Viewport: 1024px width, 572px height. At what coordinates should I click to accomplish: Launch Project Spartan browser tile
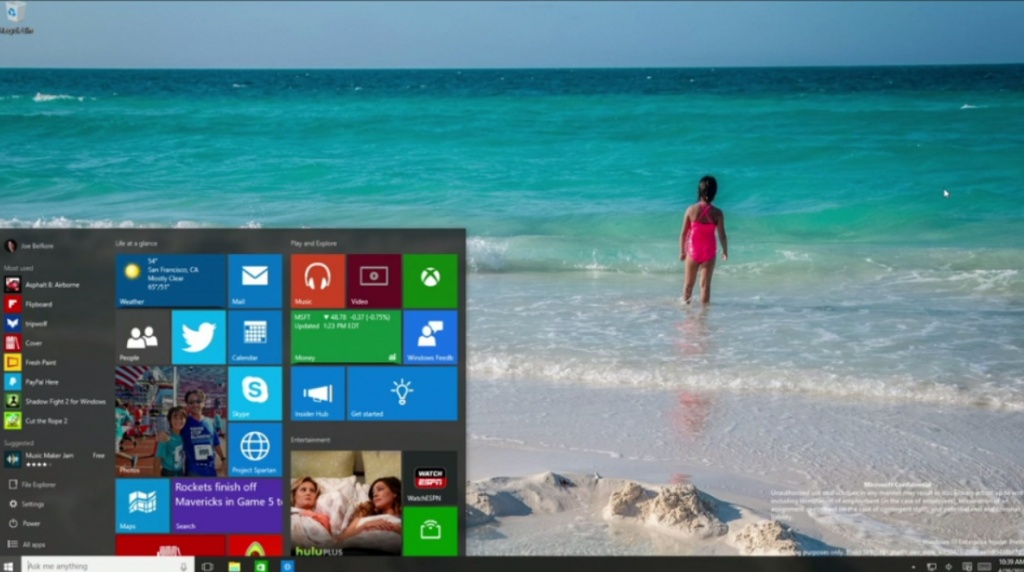pyautogui.click(x=255, y=449)
